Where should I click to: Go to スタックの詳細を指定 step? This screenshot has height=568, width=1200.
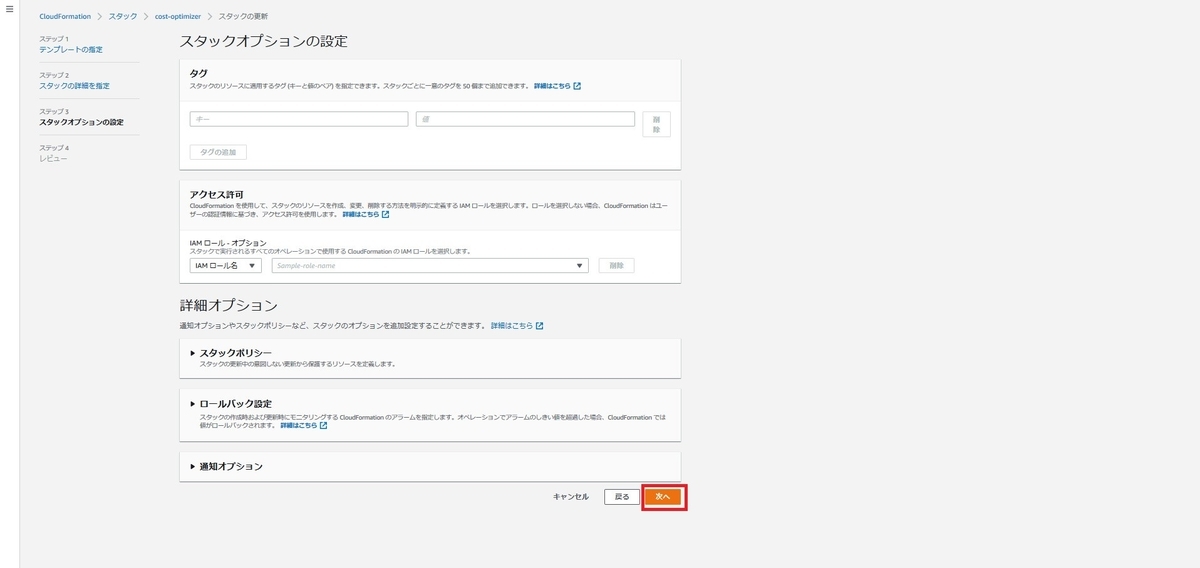coord(74,86)
